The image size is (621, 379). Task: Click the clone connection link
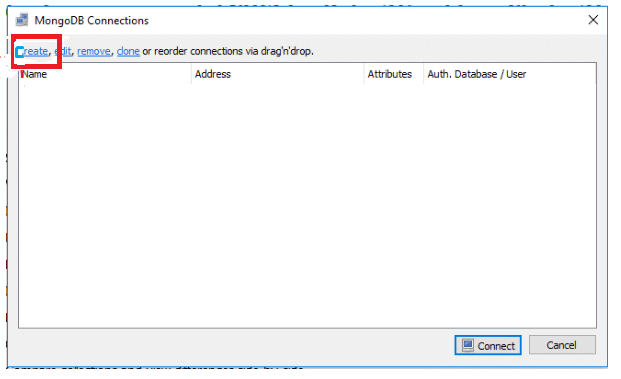click(128, 51)
